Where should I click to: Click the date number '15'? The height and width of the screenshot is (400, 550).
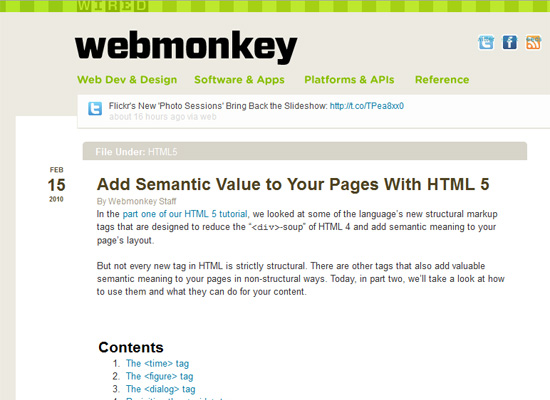coord(56,185)
